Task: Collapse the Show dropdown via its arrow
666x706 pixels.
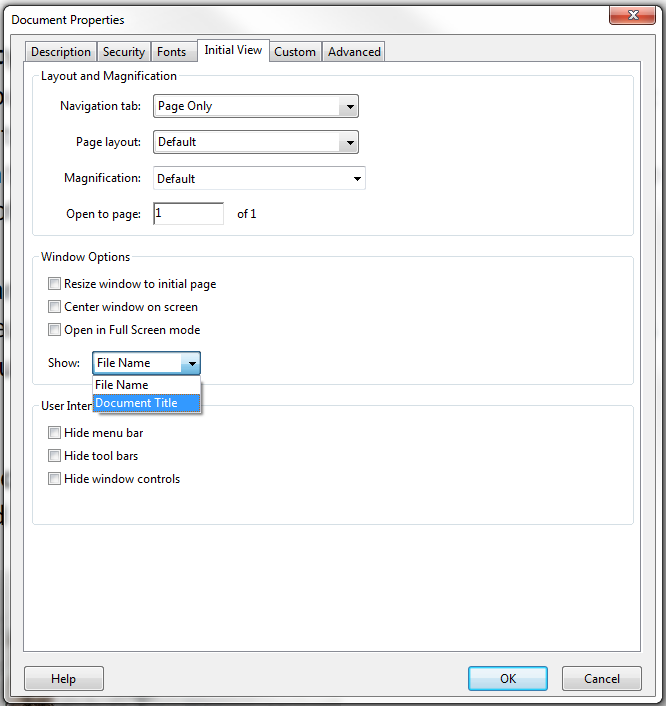Action: 191,363
